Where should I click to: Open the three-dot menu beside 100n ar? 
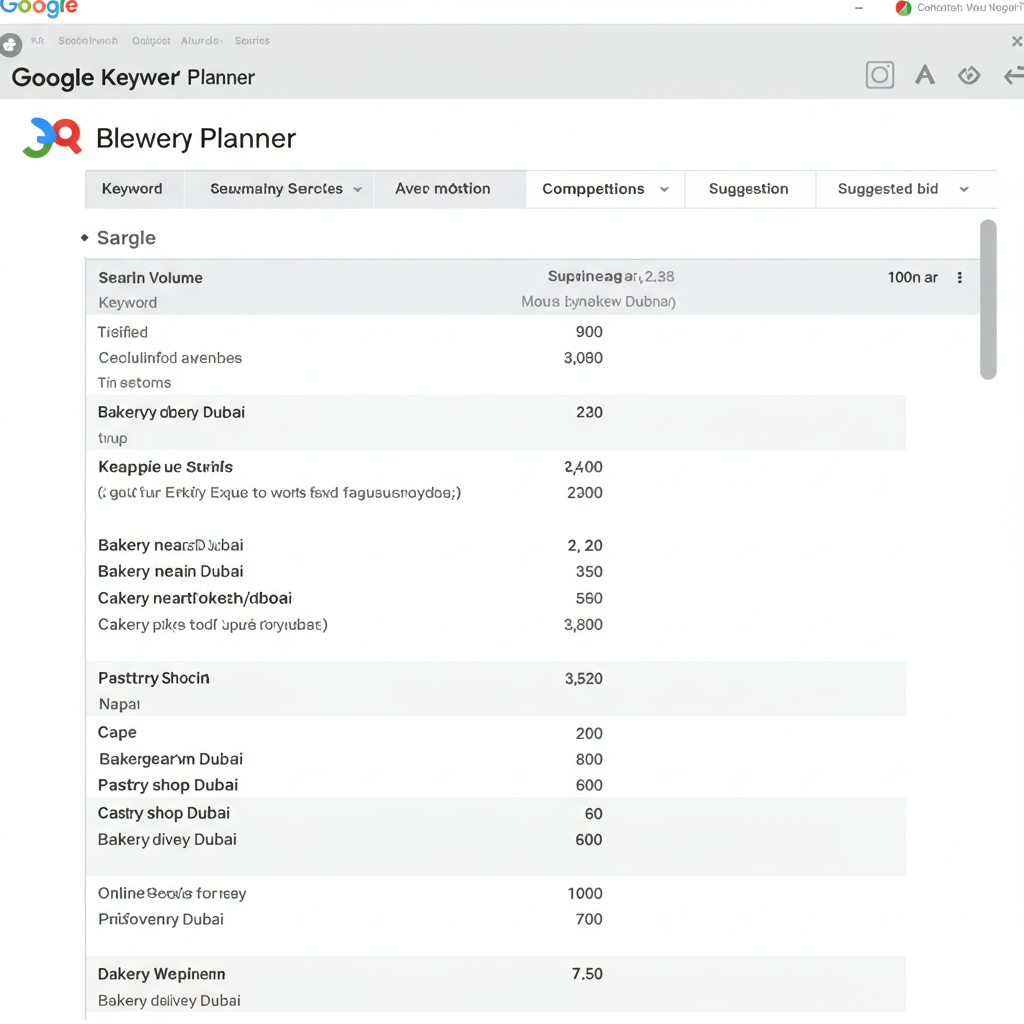(x=959, y=278)
